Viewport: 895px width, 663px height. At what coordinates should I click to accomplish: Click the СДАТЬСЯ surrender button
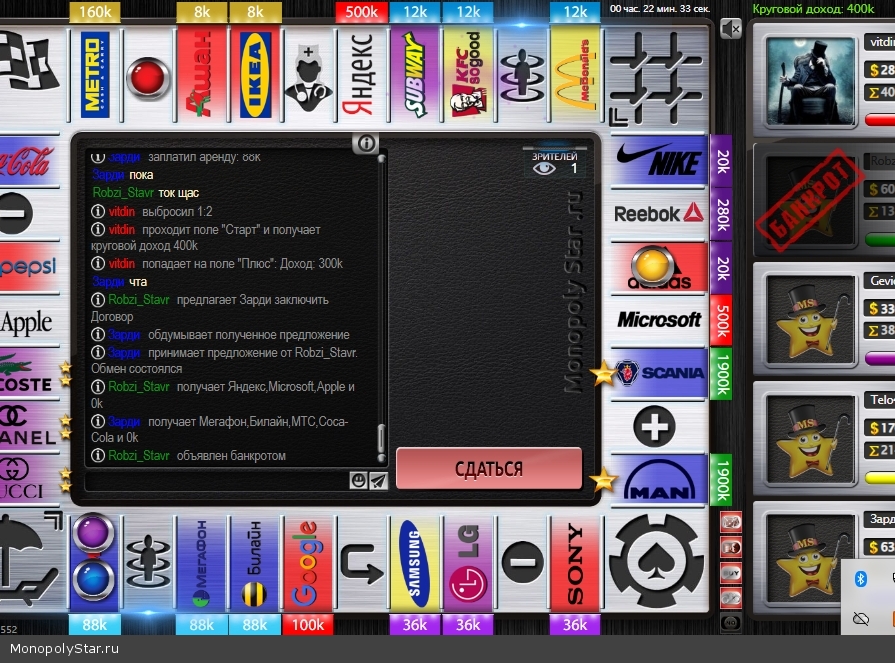pyautogui.click(x=489, y=468)
